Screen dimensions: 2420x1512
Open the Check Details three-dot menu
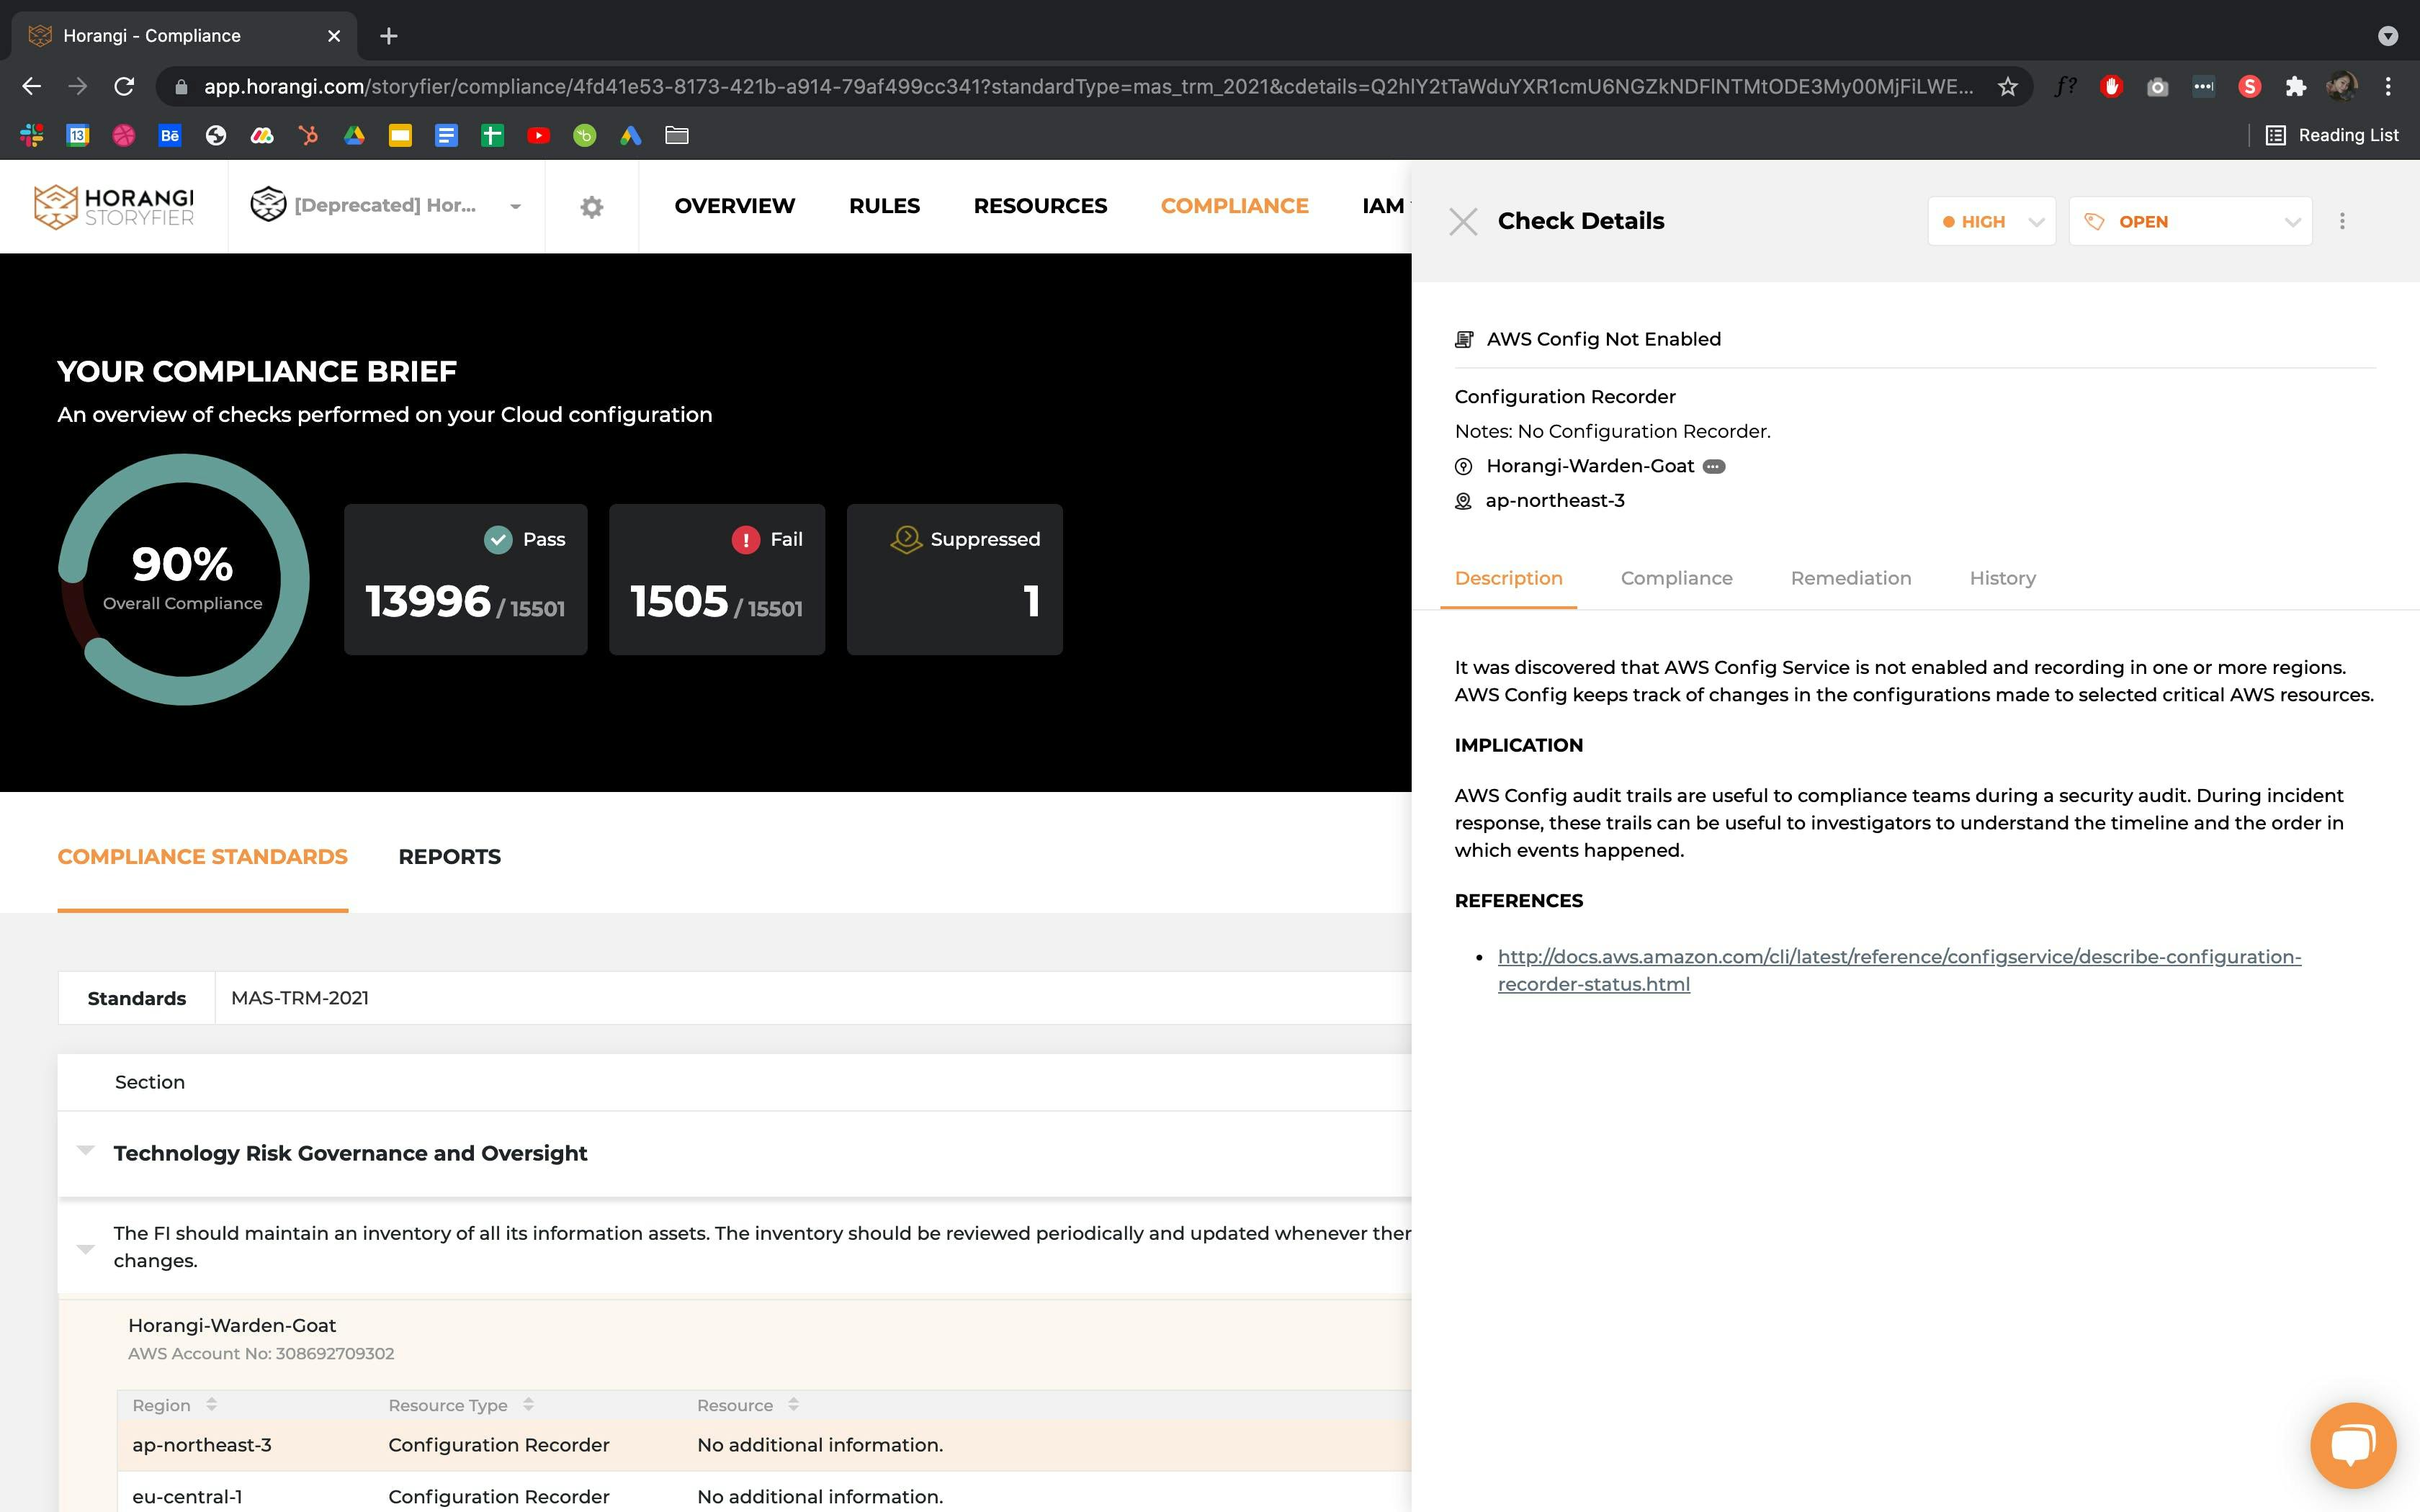[x=2342, y=221]
